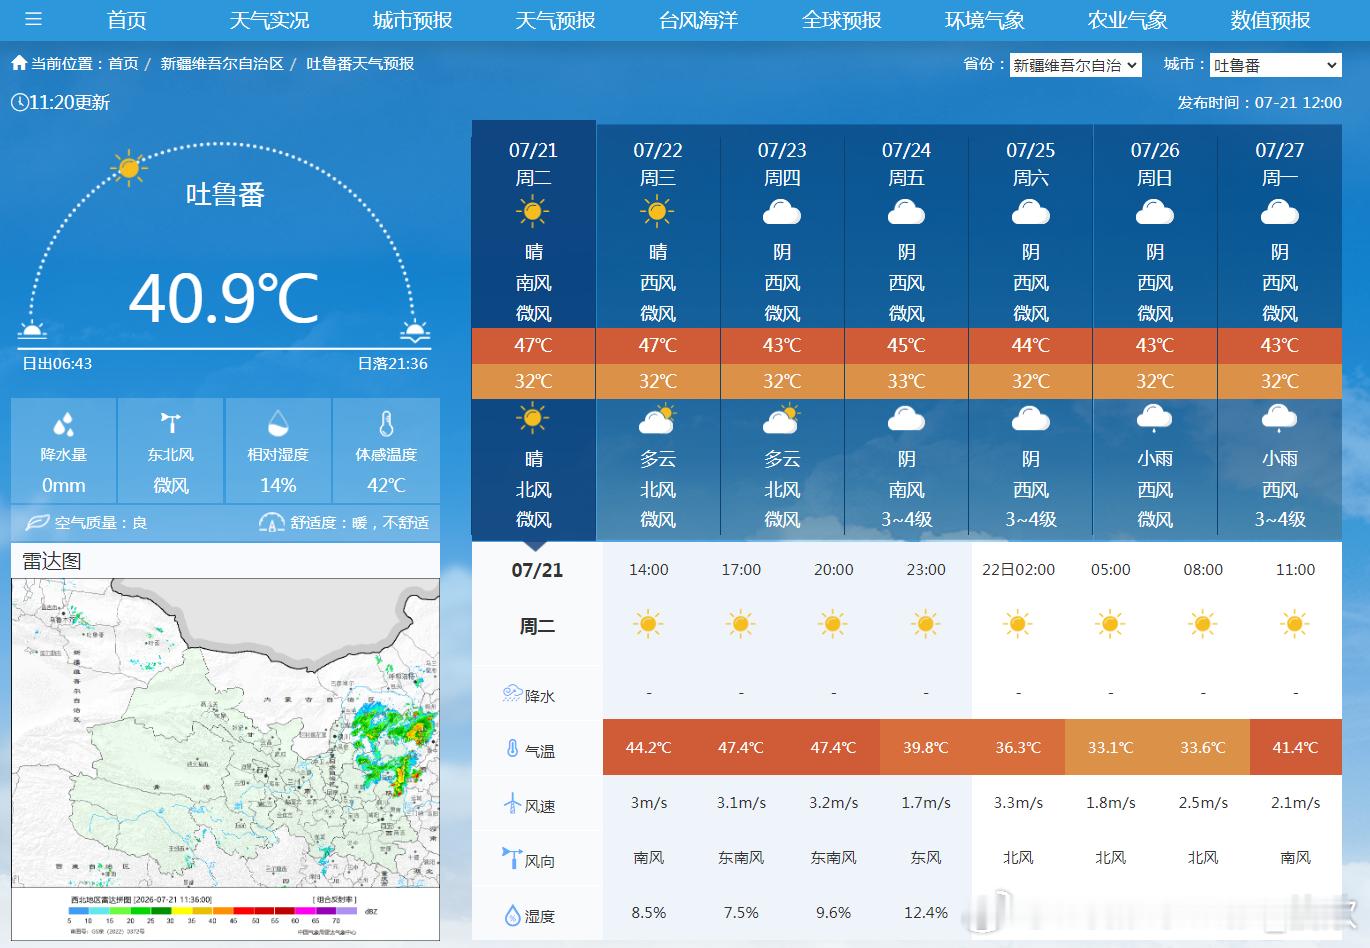Image resolution: width=1370 pixels, height=948 pixels.
Task: Click the 12.4% humidity value
Action: pos(926,912)
